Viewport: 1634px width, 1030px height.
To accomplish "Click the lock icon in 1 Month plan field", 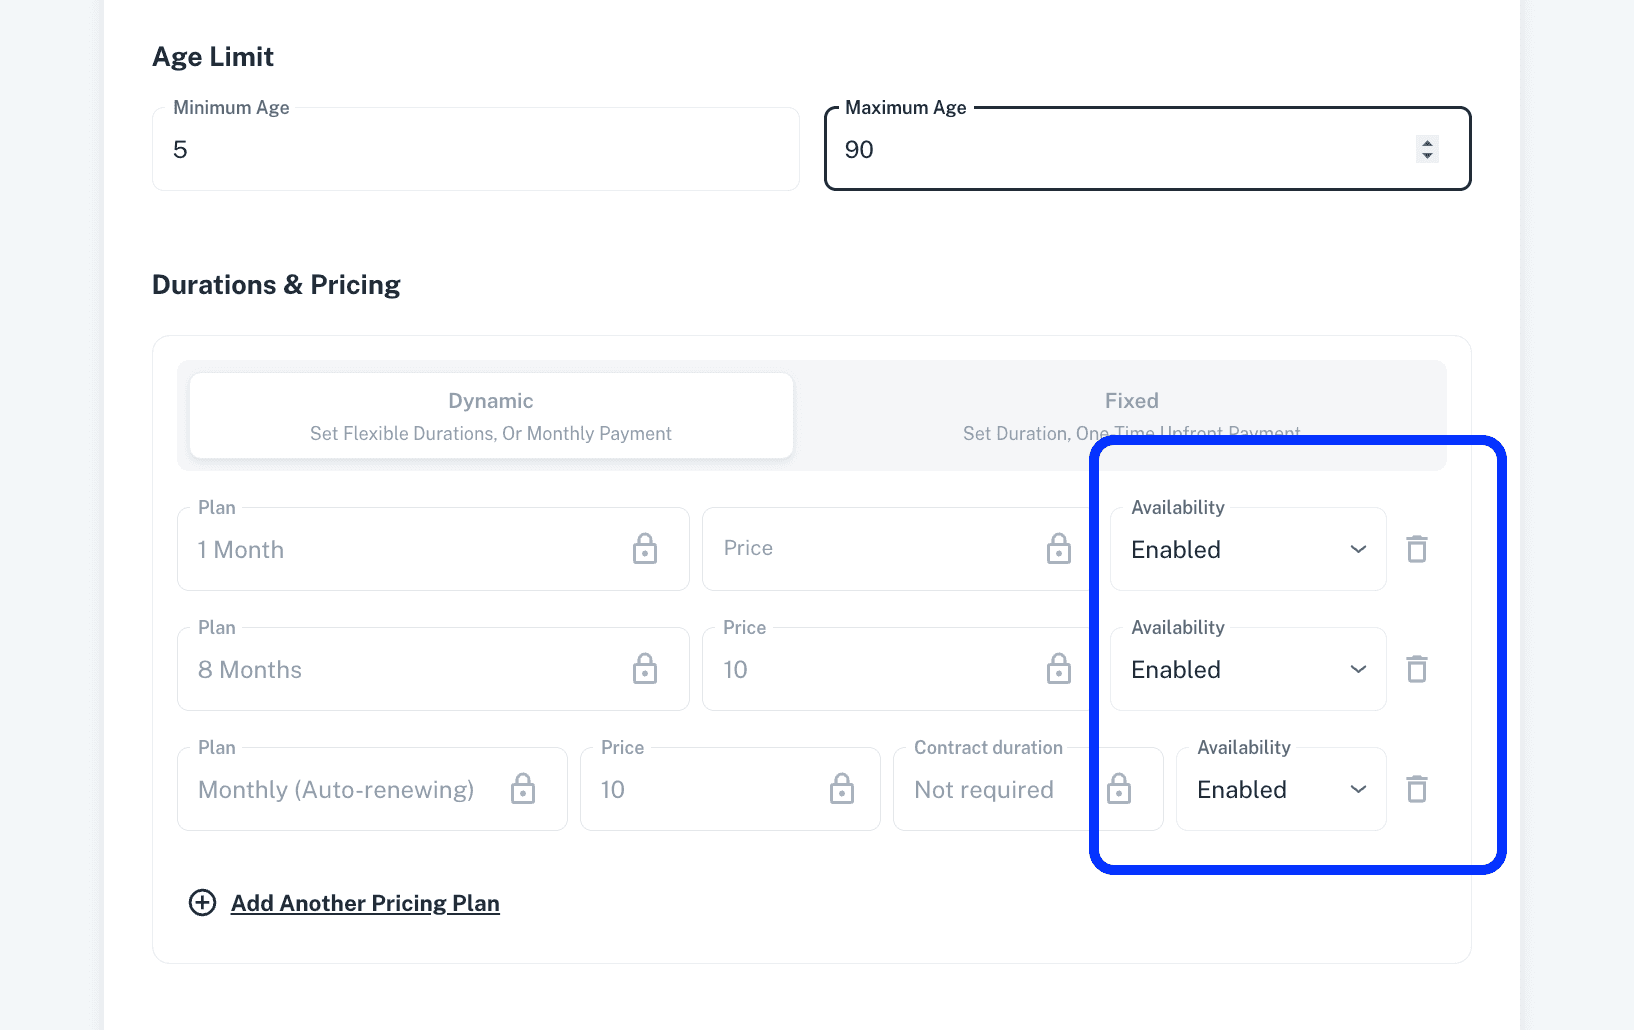I will (645, 549).
